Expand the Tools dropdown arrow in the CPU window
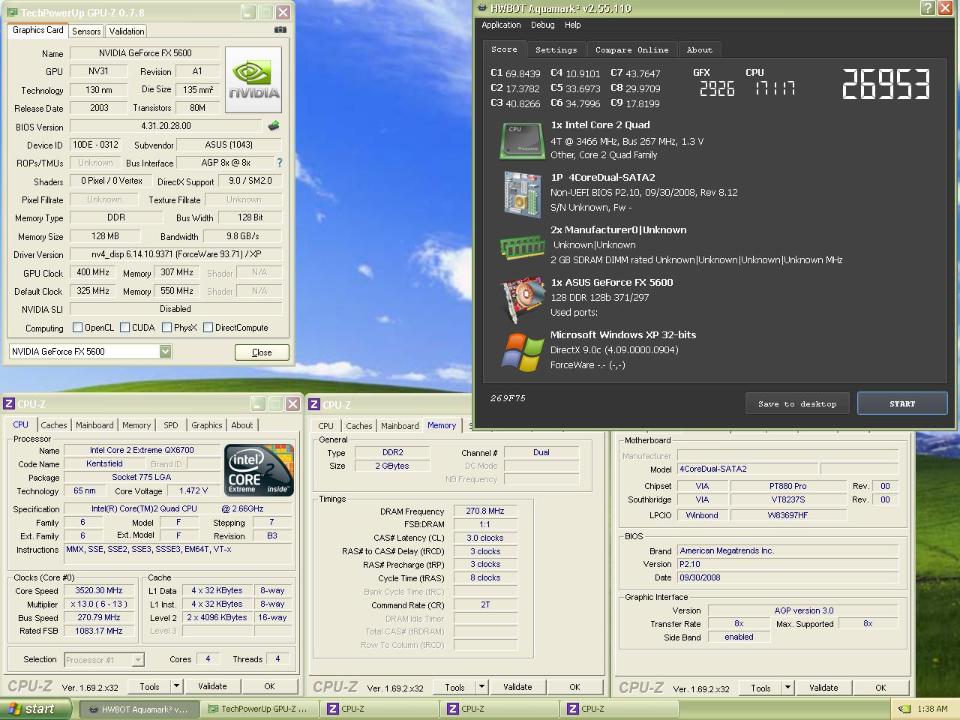Viewport: 960px width, 720px height. 176,686
